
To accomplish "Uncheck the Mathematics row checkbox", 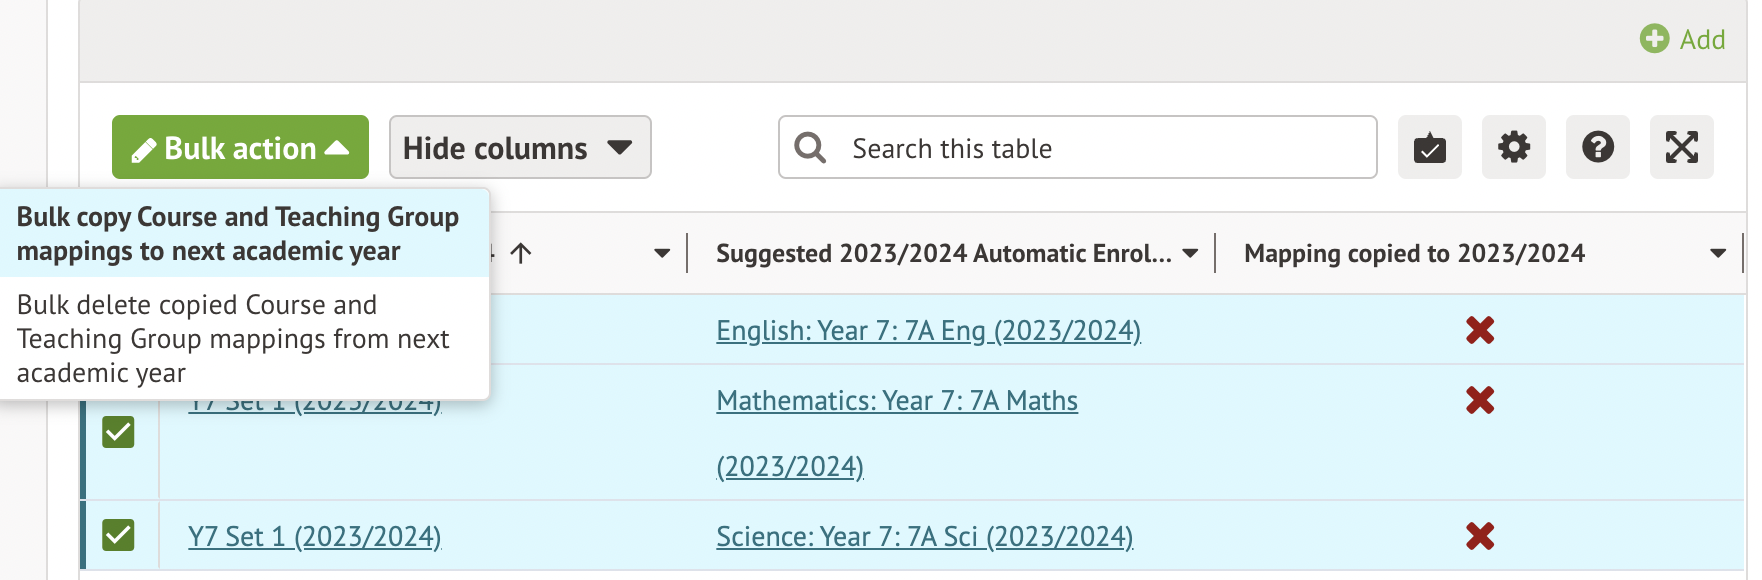I will 118,432.
